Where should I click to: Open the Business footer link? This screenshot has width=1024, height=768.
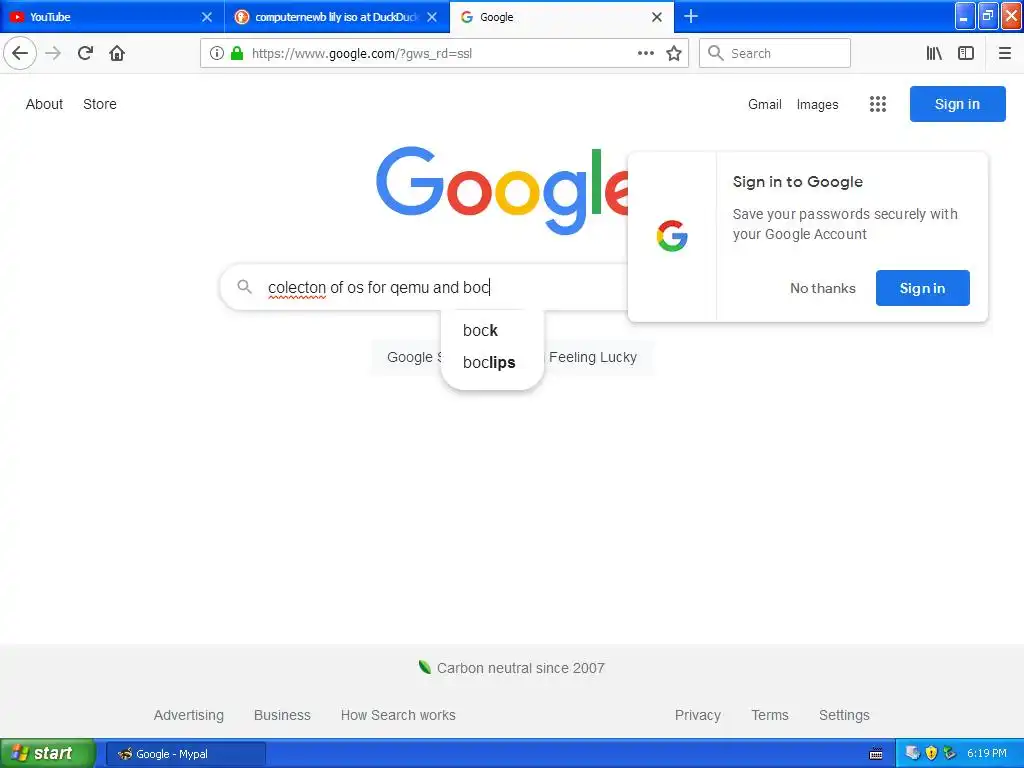click(x=282, y=715)
